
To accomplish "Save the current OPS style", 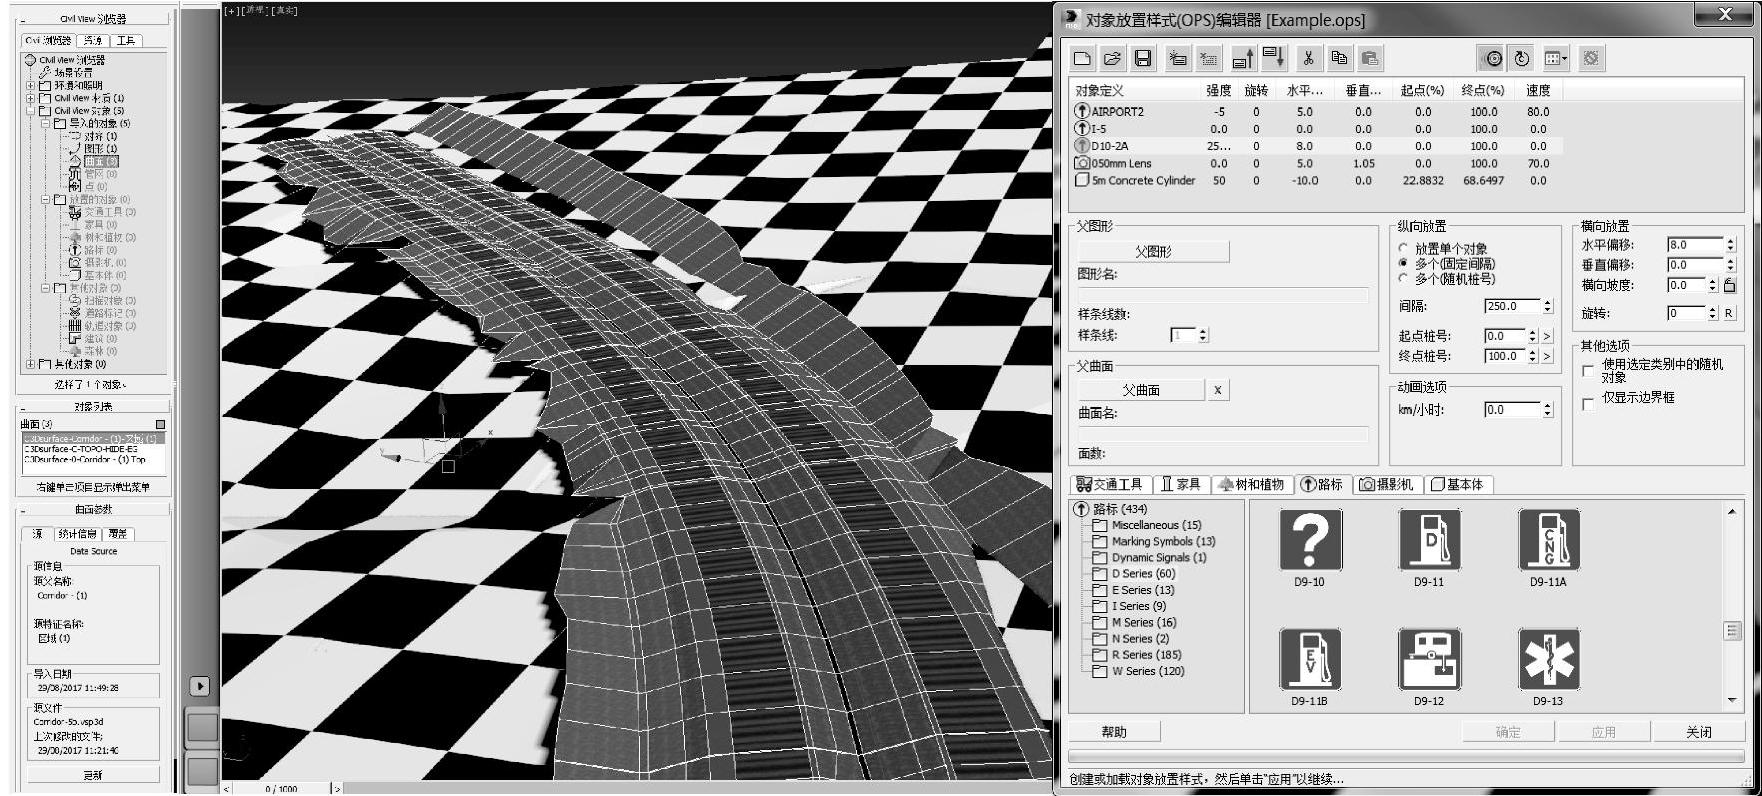I will [x=1143, y=58].
